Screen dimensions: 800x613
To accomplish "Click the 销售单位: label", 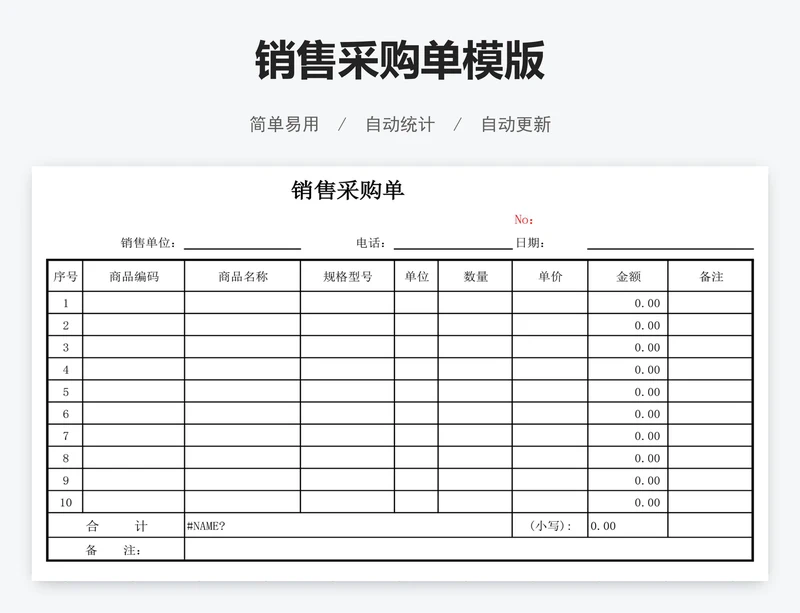I will pyautogui.click(x=148, y=242).
